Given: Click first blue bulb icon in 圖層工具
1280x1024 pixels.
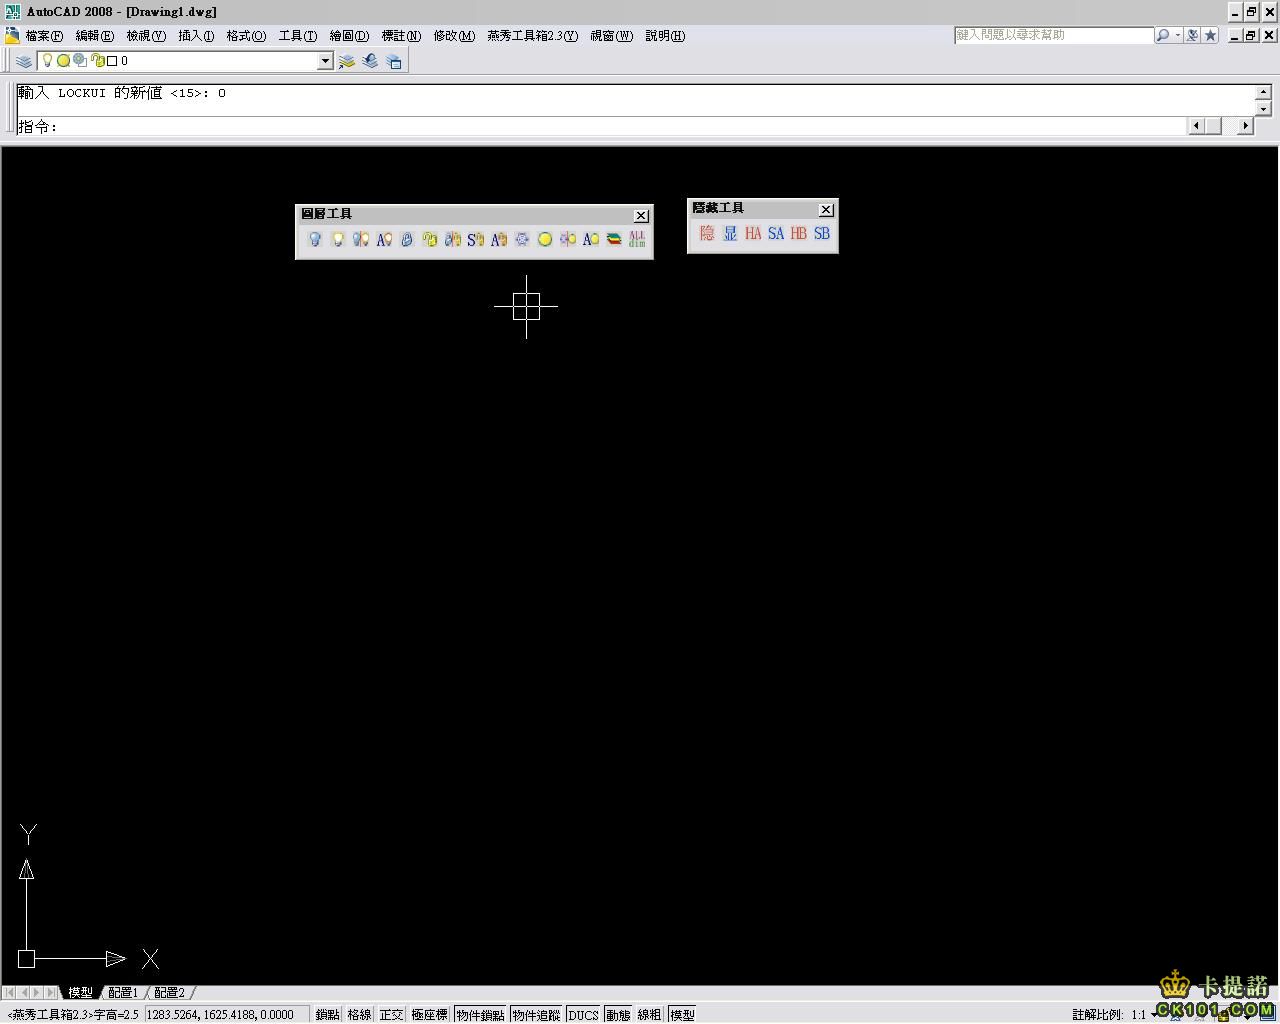Looking at the screenshot, I should [315, 239].
